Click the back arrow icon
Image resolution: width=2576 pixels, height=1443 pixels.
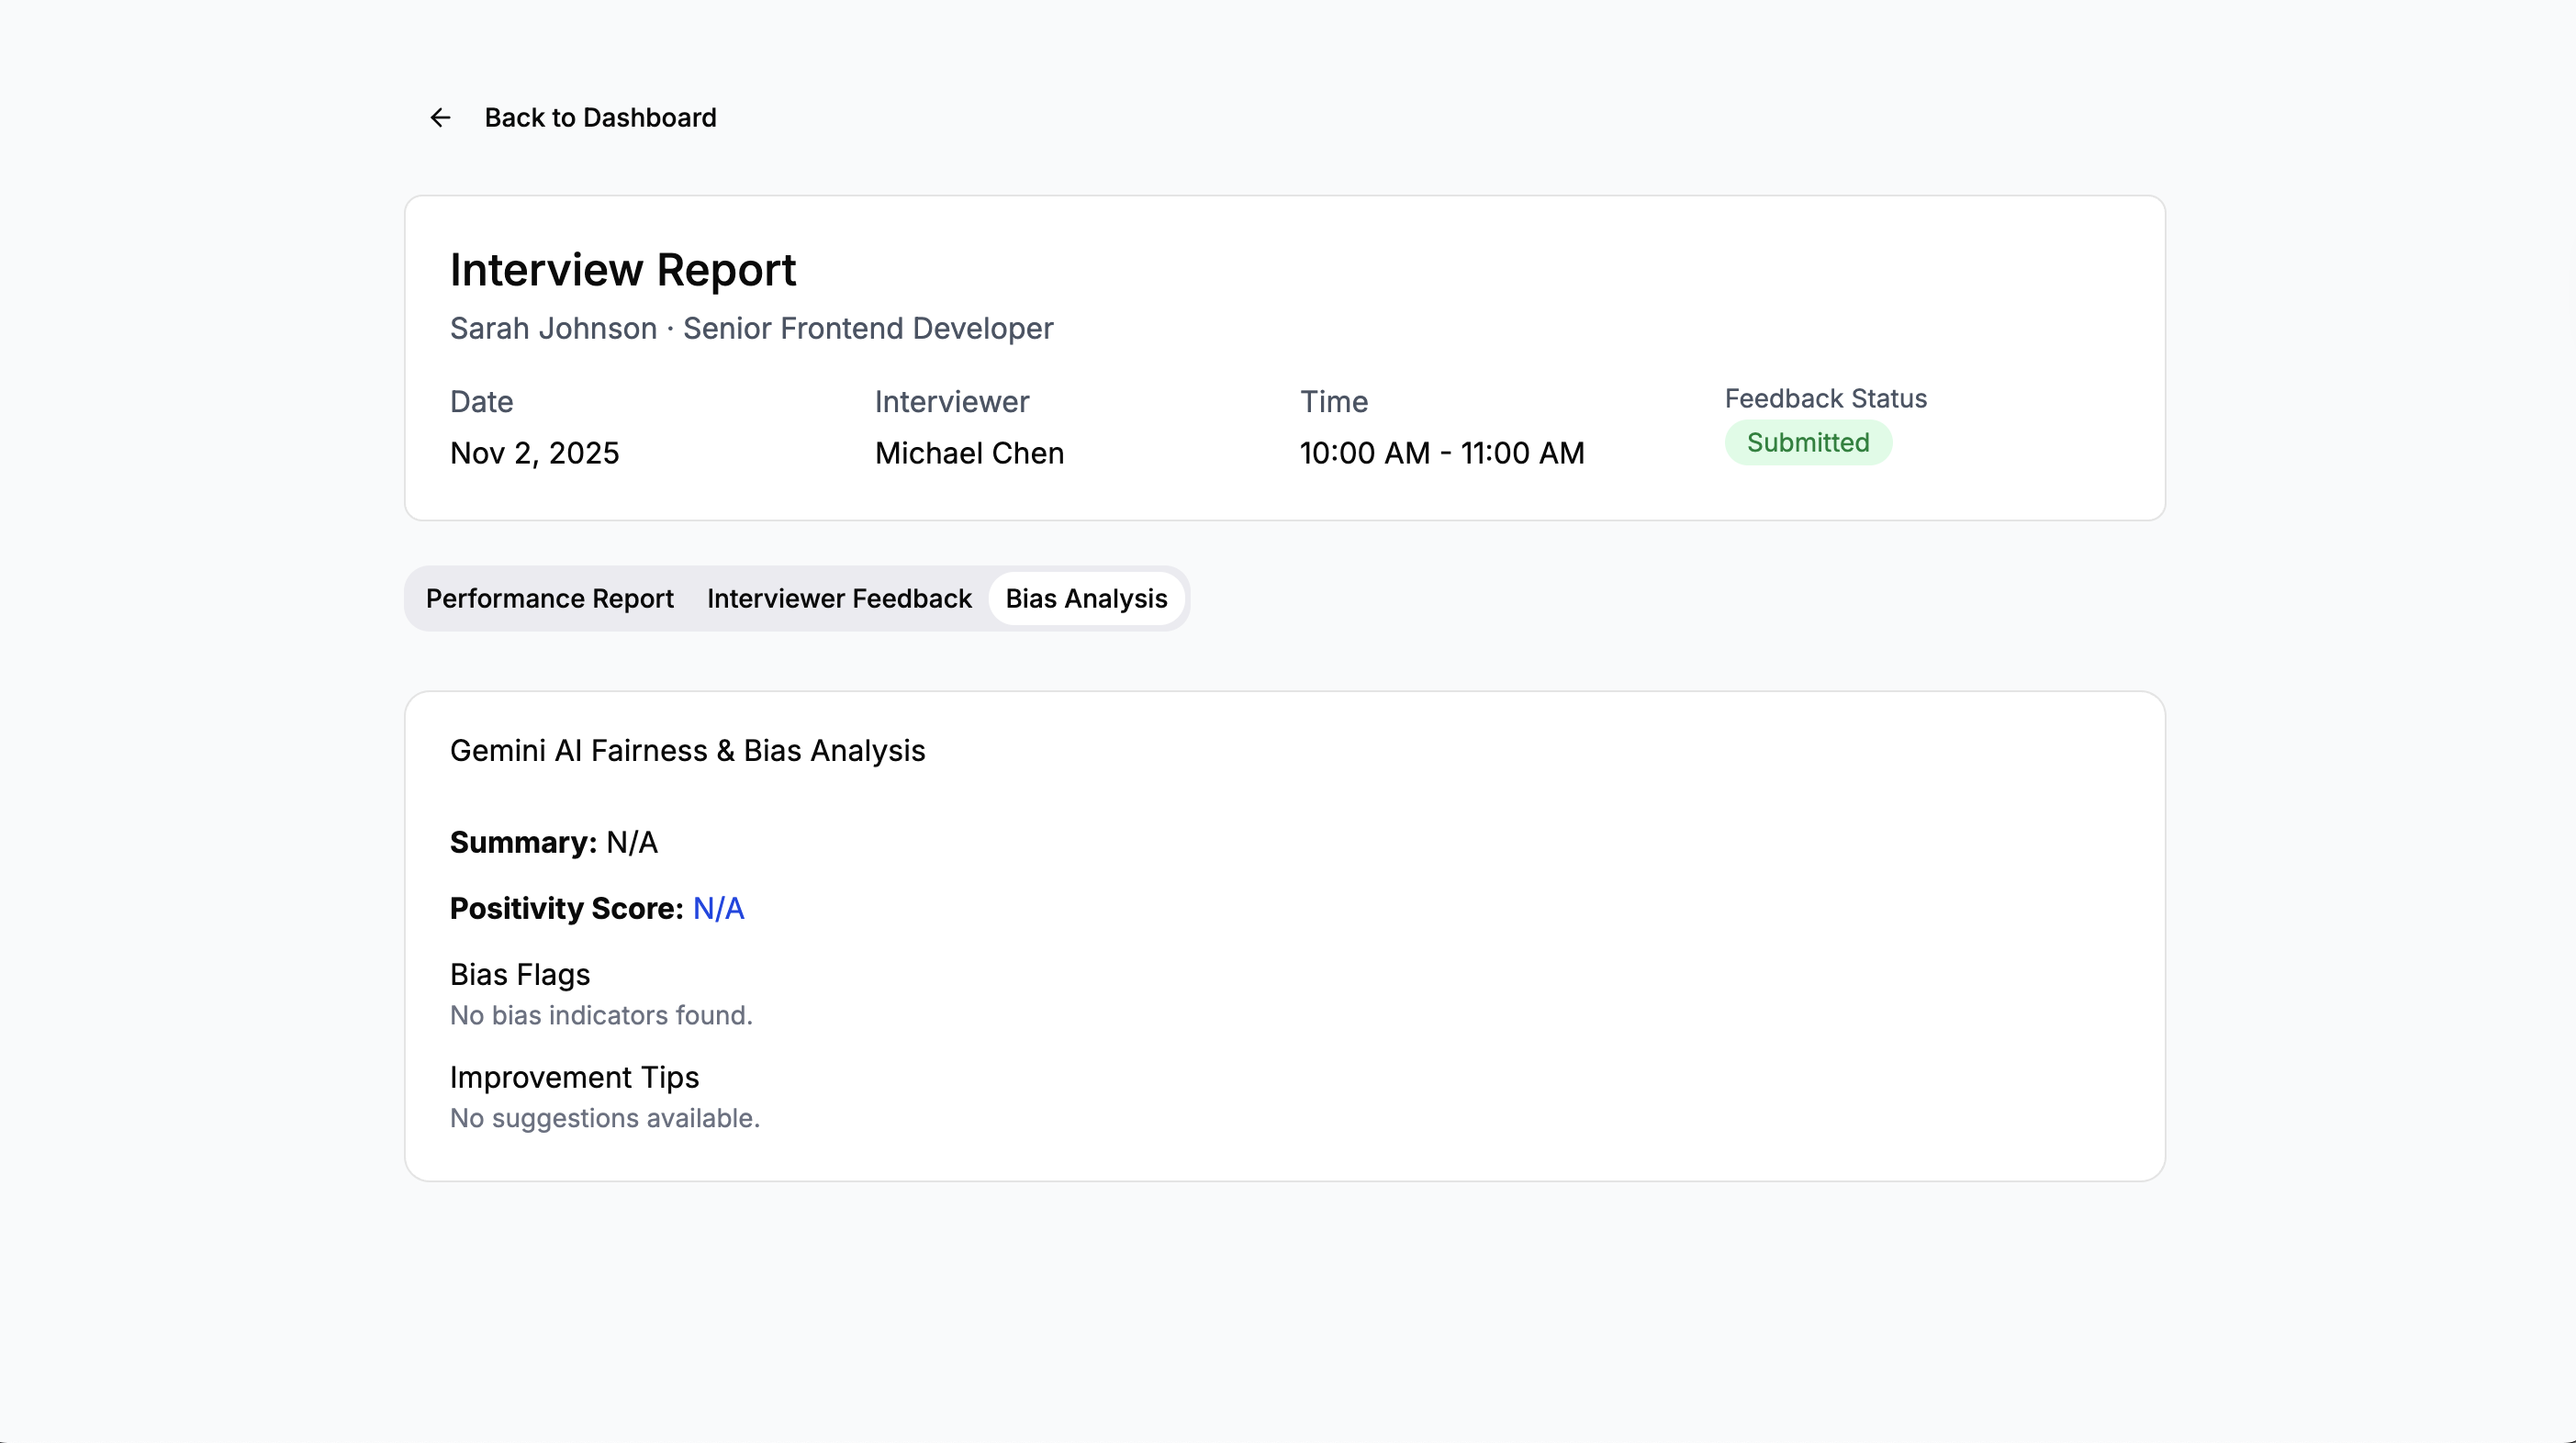440,118
